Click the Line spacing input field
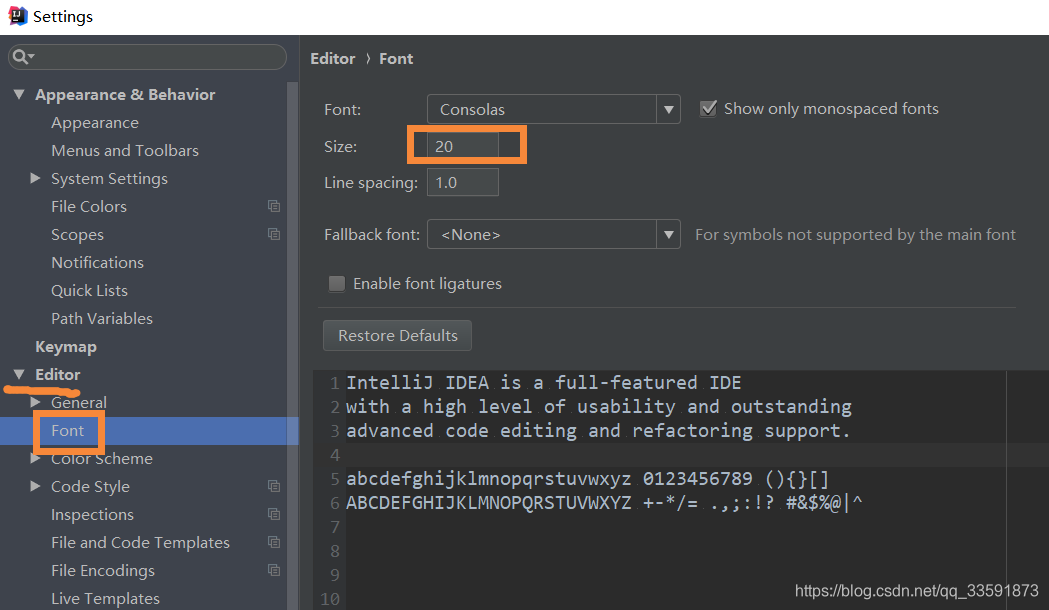The image size is (1049, 610). point(463,182)
